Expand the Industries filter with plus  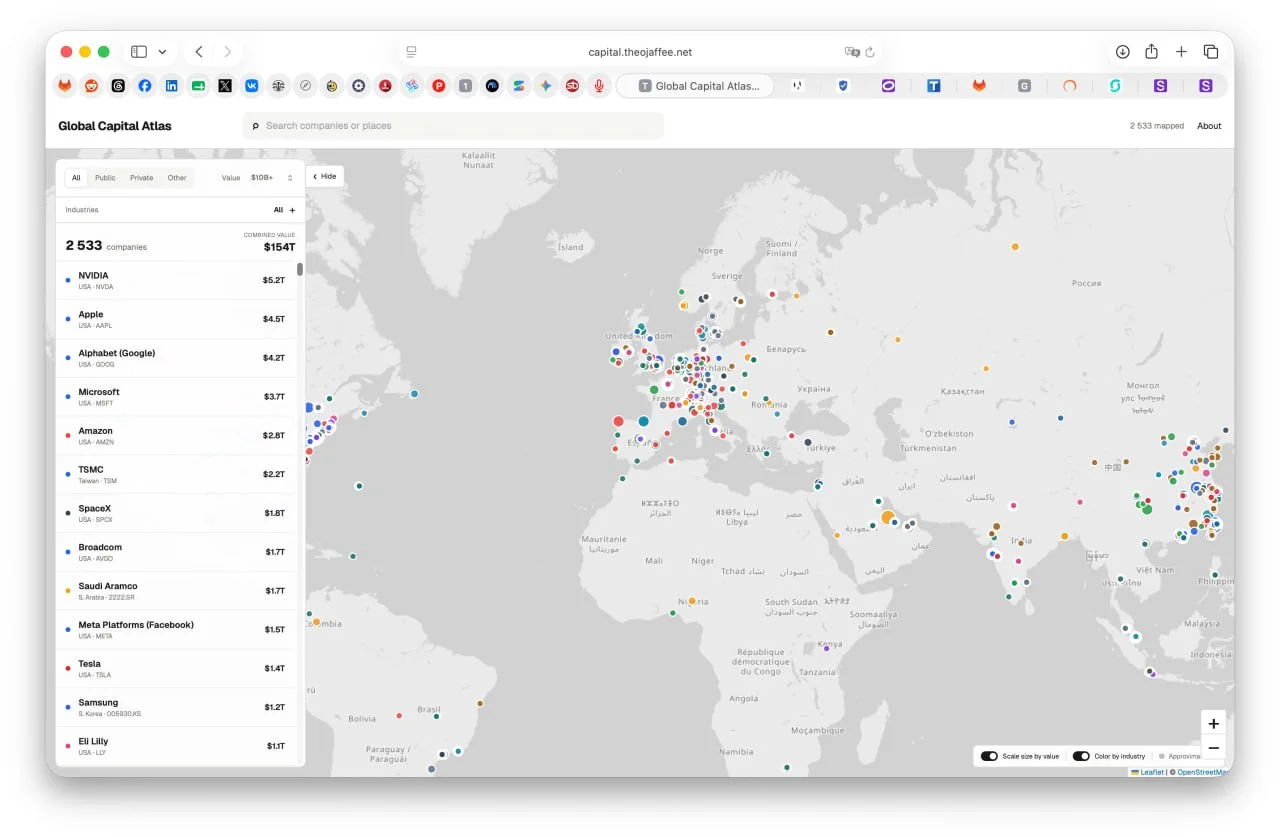[x=292, y=210]
